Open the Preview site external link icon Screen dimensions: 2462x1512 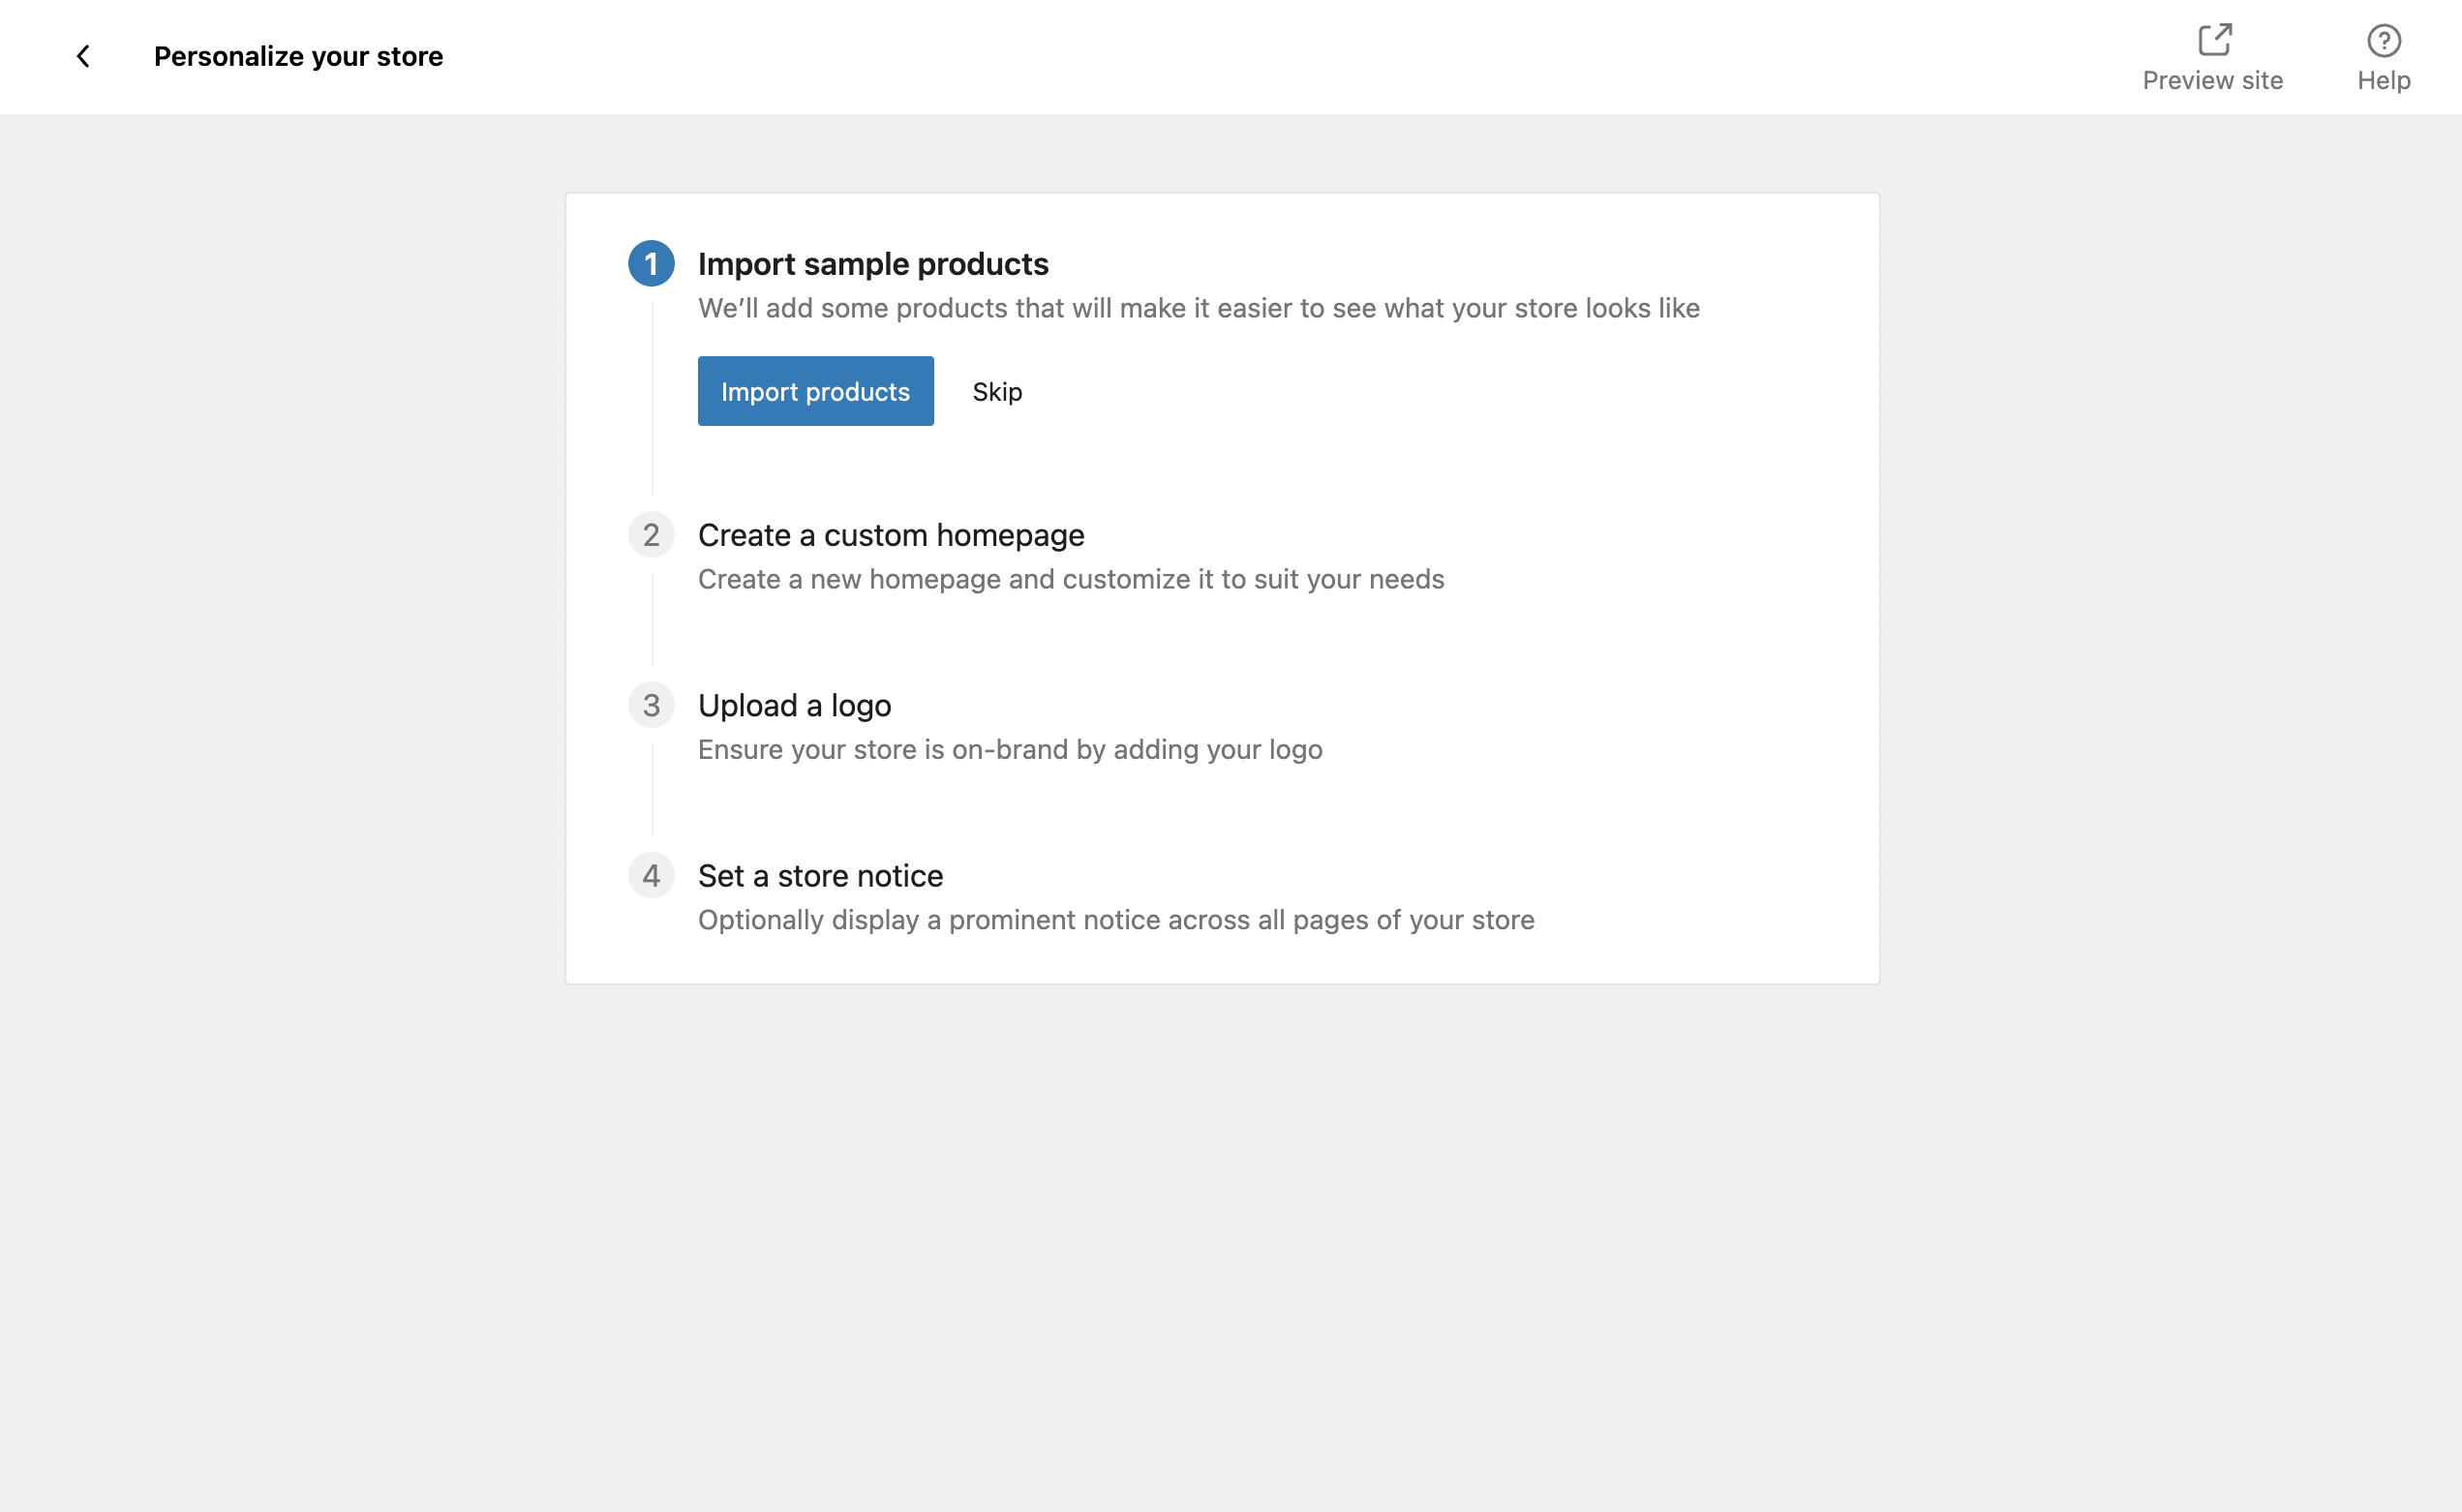click(2214, 39)
